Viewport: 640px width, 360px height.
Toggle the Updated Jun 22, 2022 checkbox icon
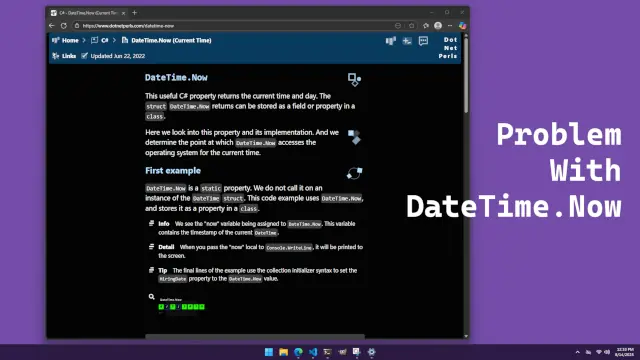84,56
